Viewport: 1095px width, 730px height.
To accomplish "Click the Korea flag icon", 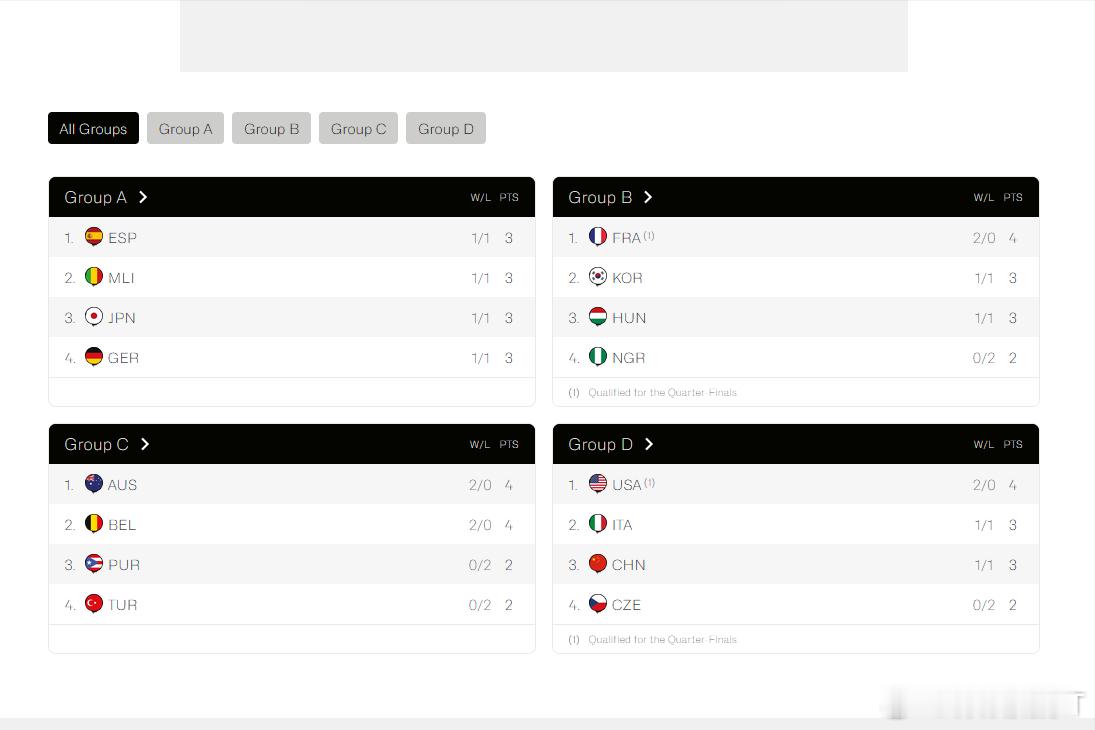I will [x=598, y=277].
